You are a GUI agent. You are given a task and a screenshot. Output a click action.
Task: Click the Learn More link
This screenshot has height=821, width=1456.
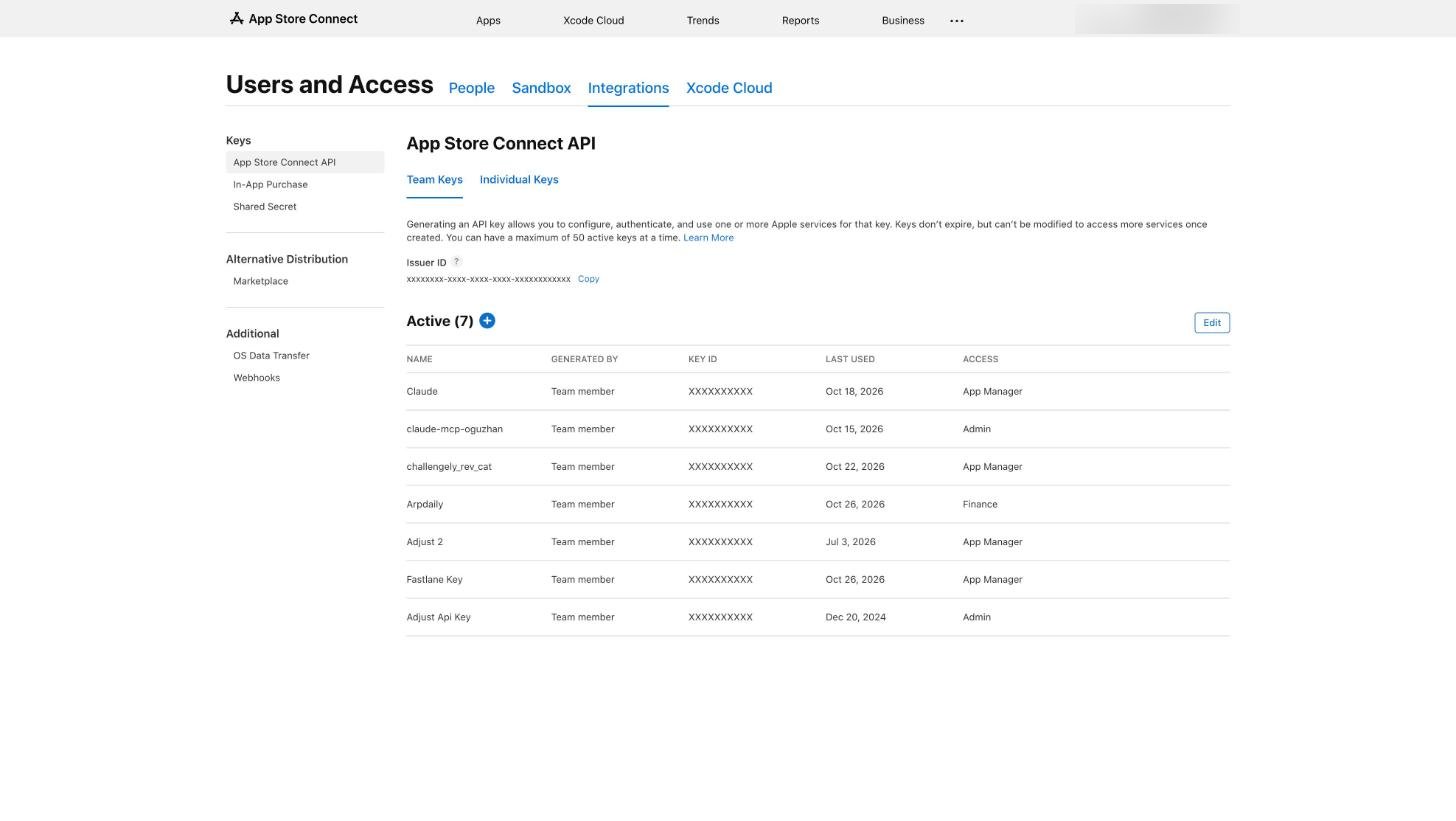tap(708, 238)
